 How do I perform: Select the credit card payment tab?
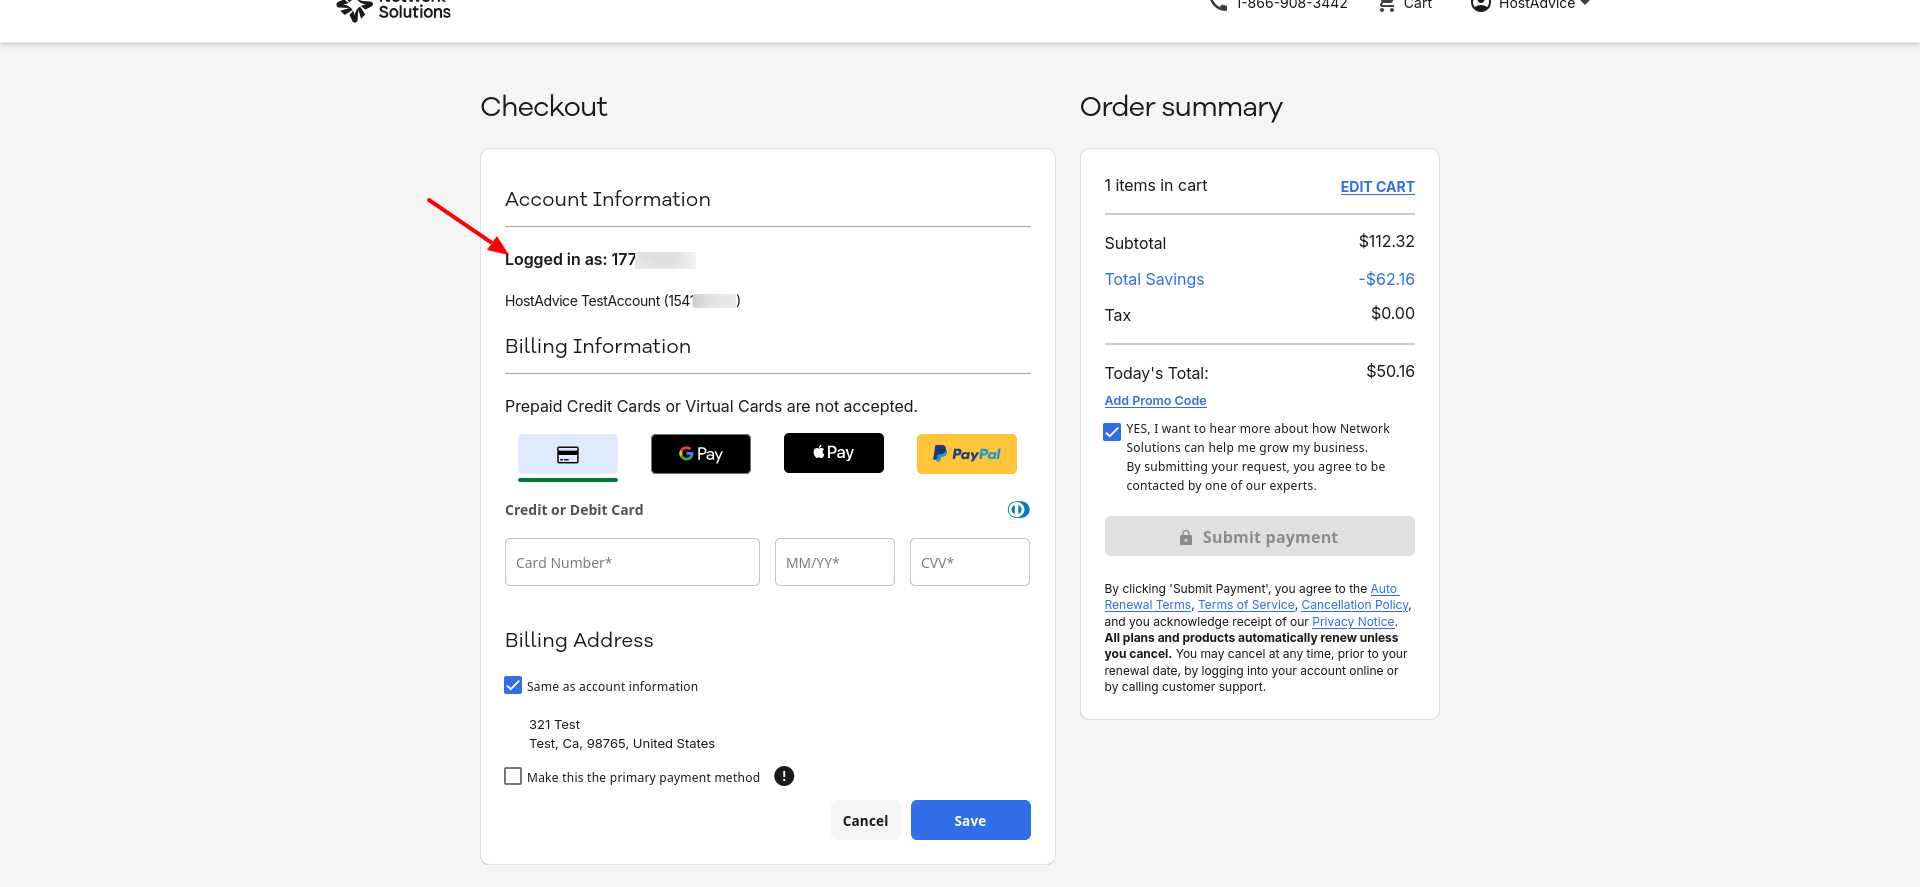(x=568, y=455)
